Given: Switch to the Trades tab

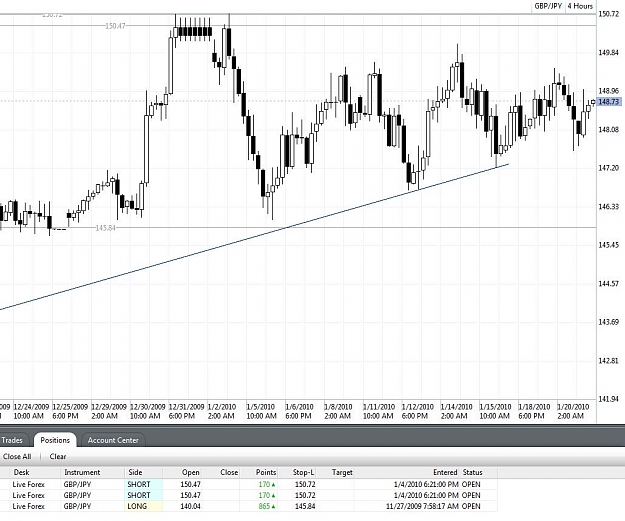Looking at the screenshot, I should pyautogui.click(x=12, y=440).
